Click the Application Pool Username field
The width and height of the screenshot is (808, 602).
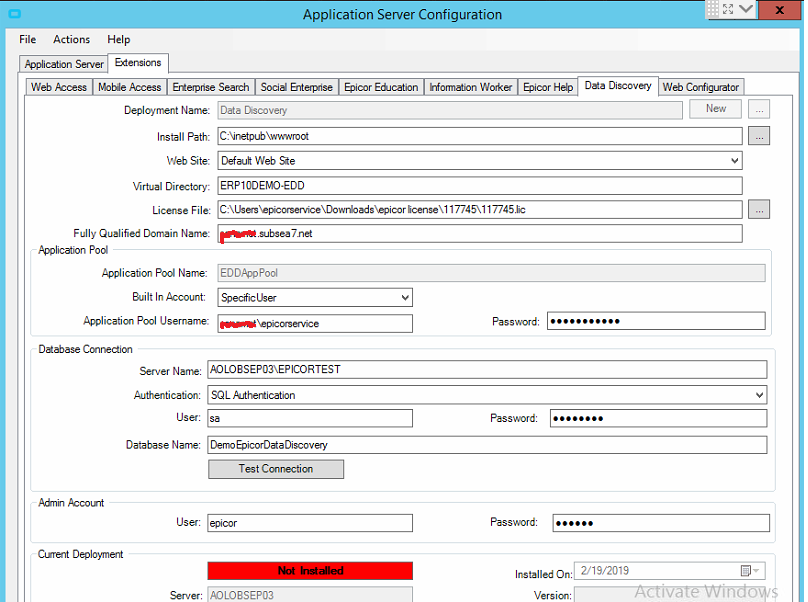coord(315,324)
